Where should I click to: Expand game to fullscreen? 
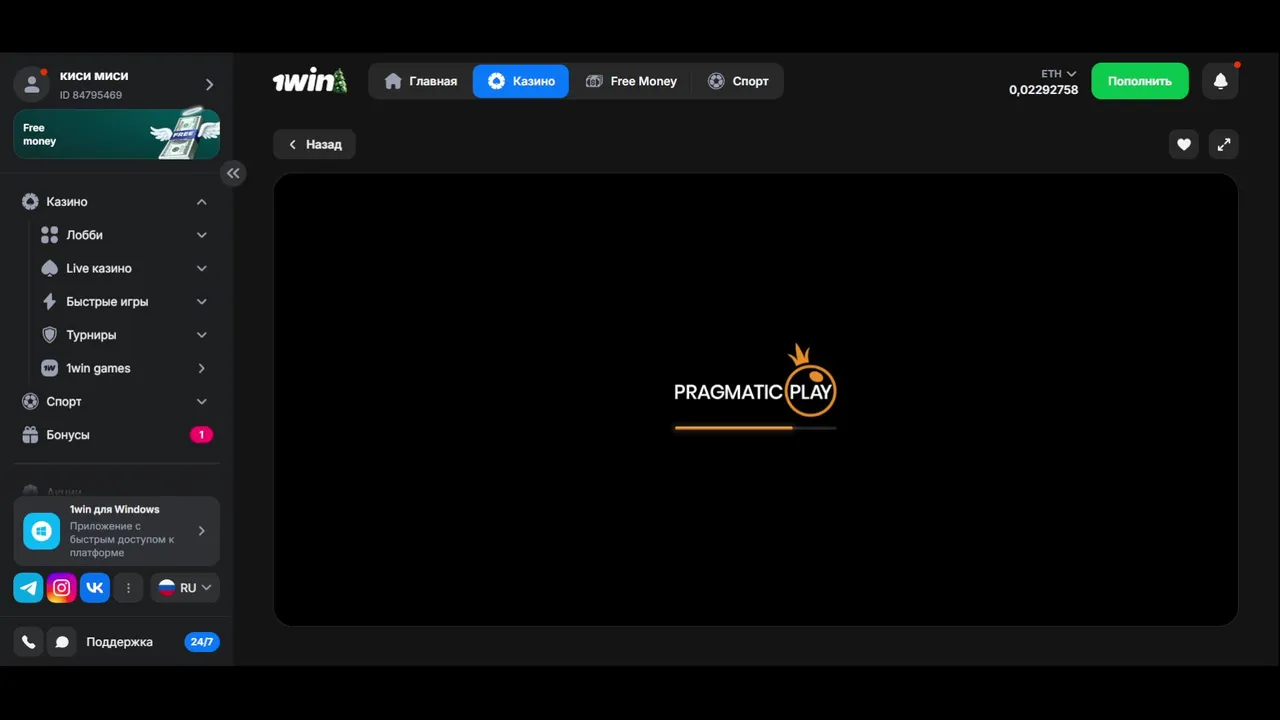click(x=1224, y=144)
